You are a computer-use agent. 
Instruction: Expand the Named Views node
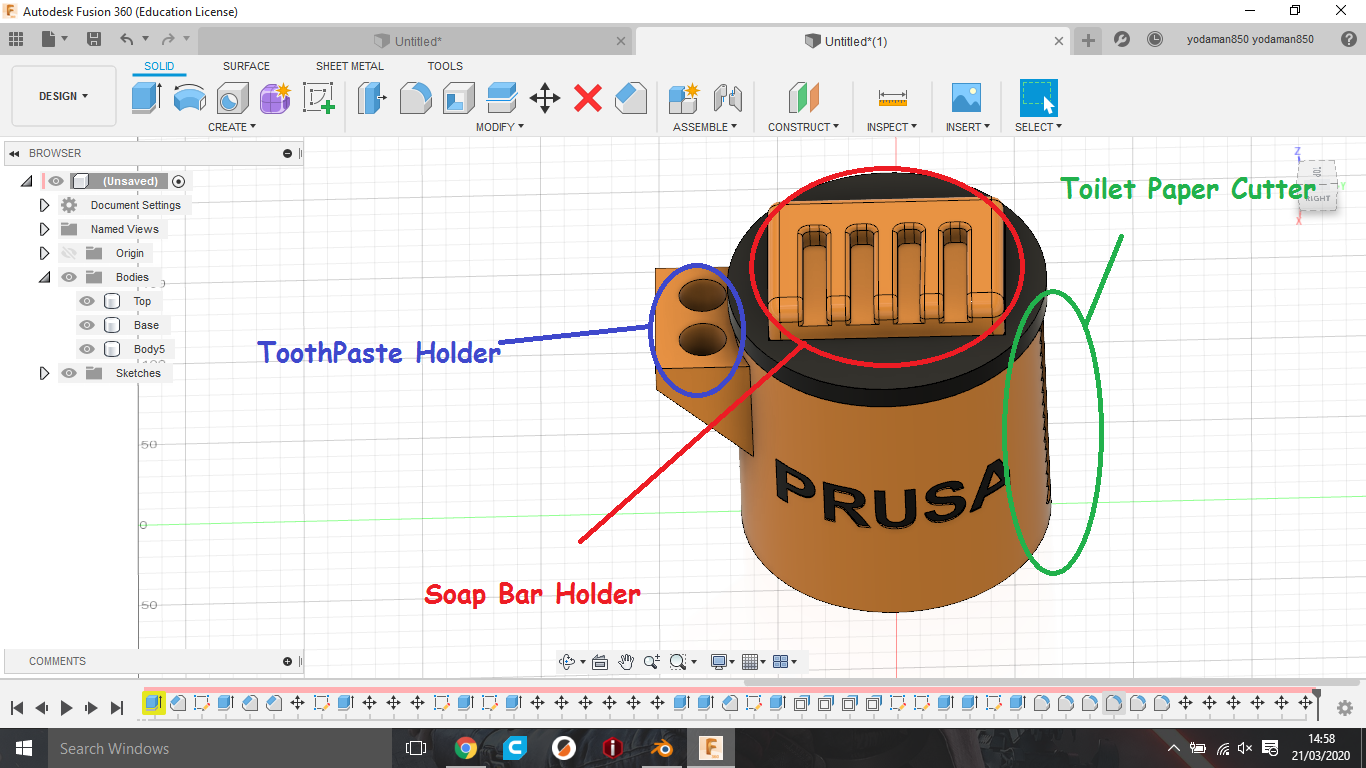click(44, 229)
